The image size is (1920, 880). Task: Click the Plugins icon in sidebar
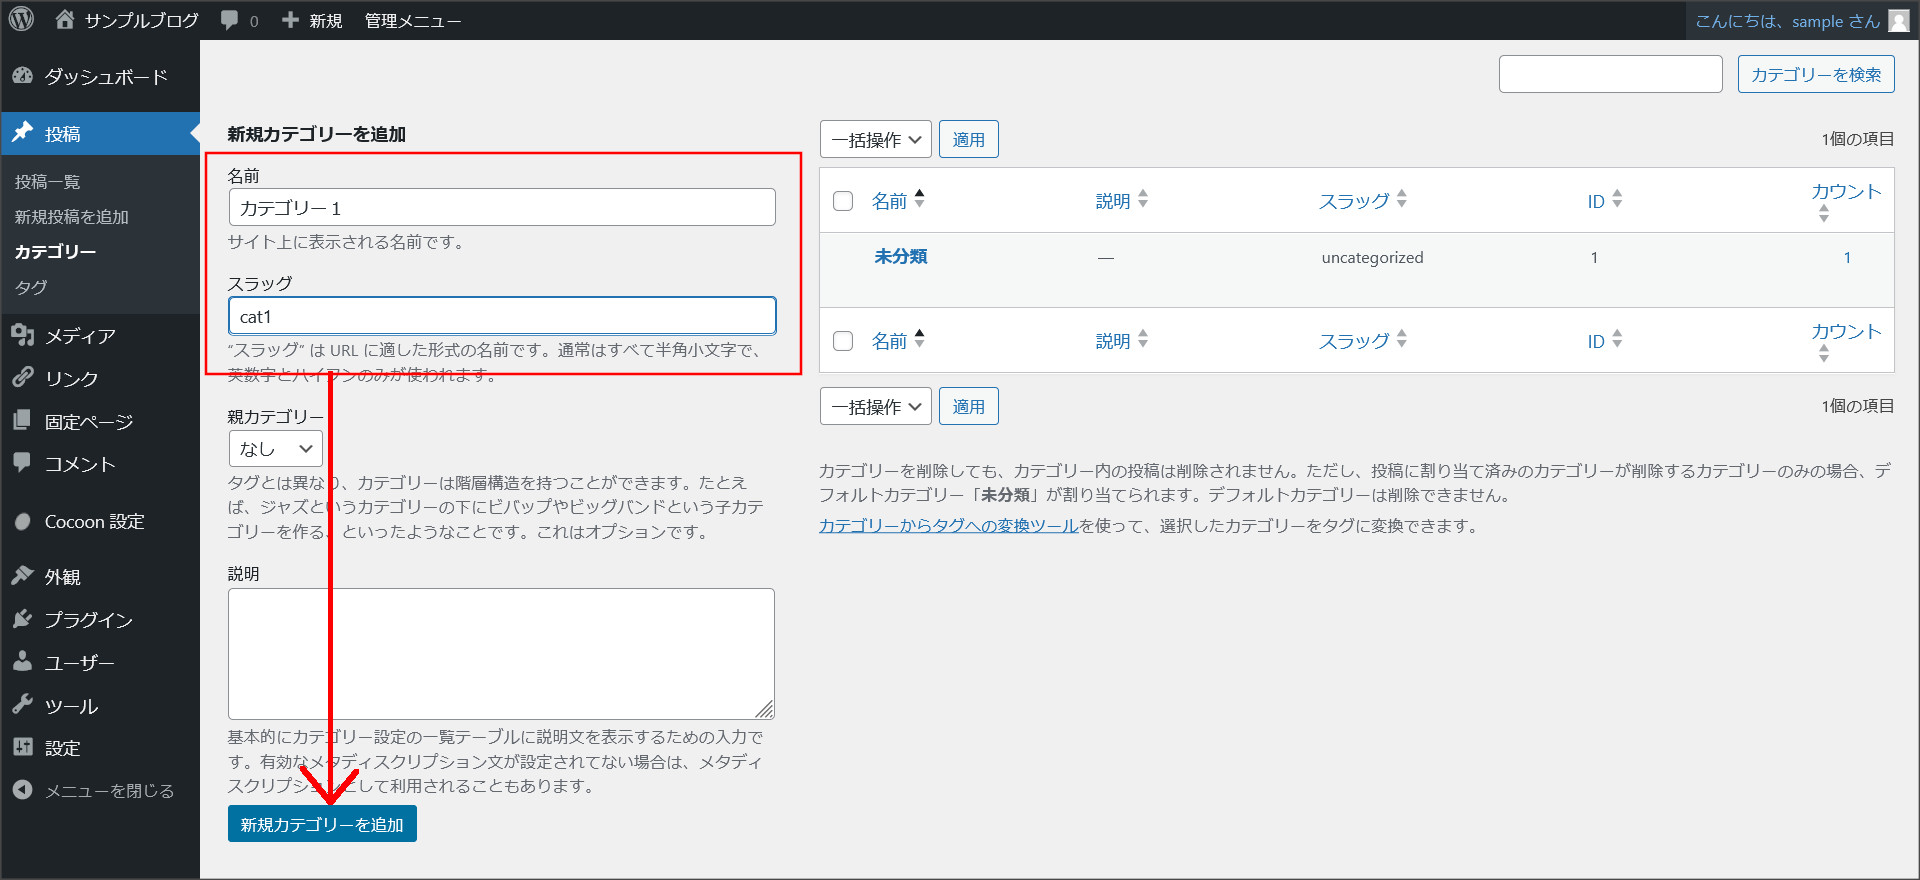point(22,619)
